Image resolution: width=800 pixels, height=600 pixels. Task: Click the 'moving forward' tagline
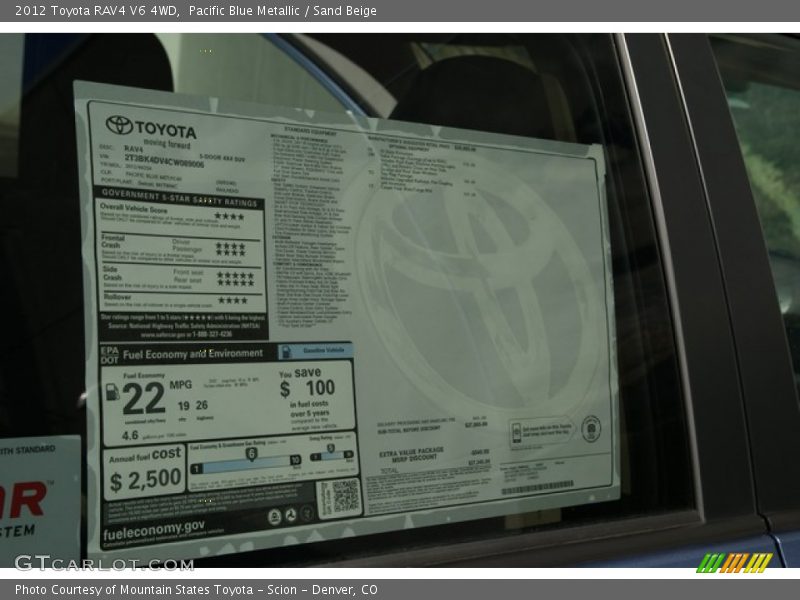click(167, 144)
